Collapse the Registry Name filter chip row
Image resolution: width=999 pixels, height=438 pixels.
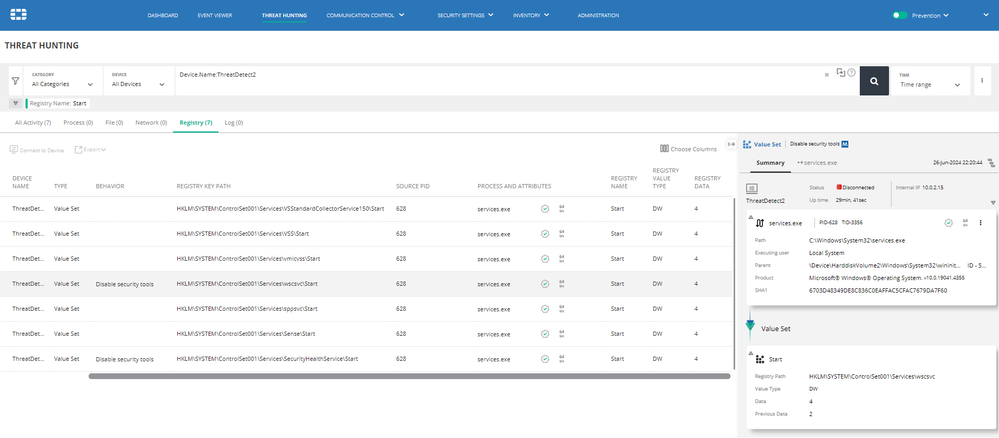click(15, 103)
